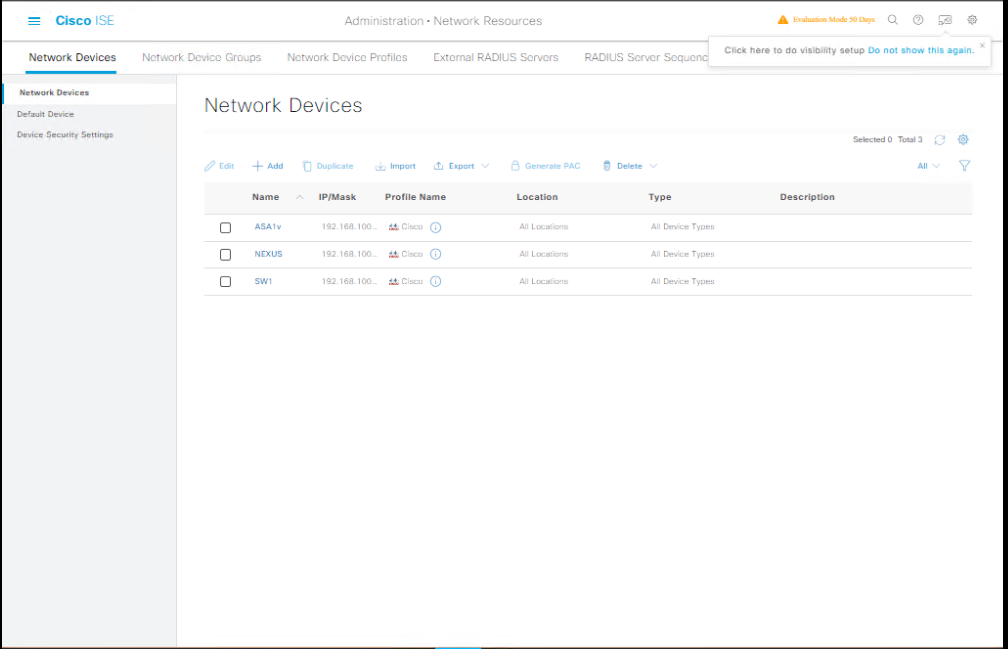The width and height of the screenshot is (1008, 649).
Task: Click Cisco profile icon in NEXUS row
Action: [x=393, y=254]
